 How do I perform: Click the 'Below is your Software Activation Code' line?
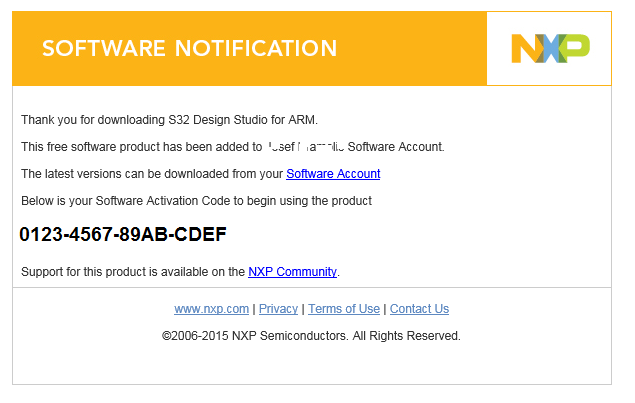pyautogui.click(x=120, y=201)
